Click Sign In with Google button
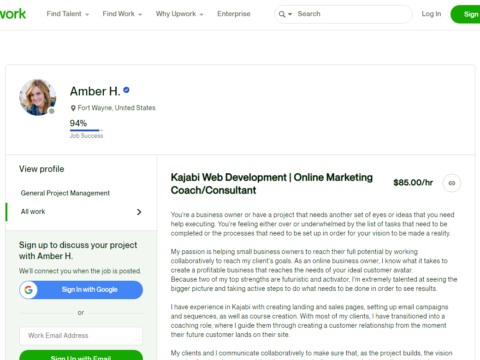 click(81, 290)
